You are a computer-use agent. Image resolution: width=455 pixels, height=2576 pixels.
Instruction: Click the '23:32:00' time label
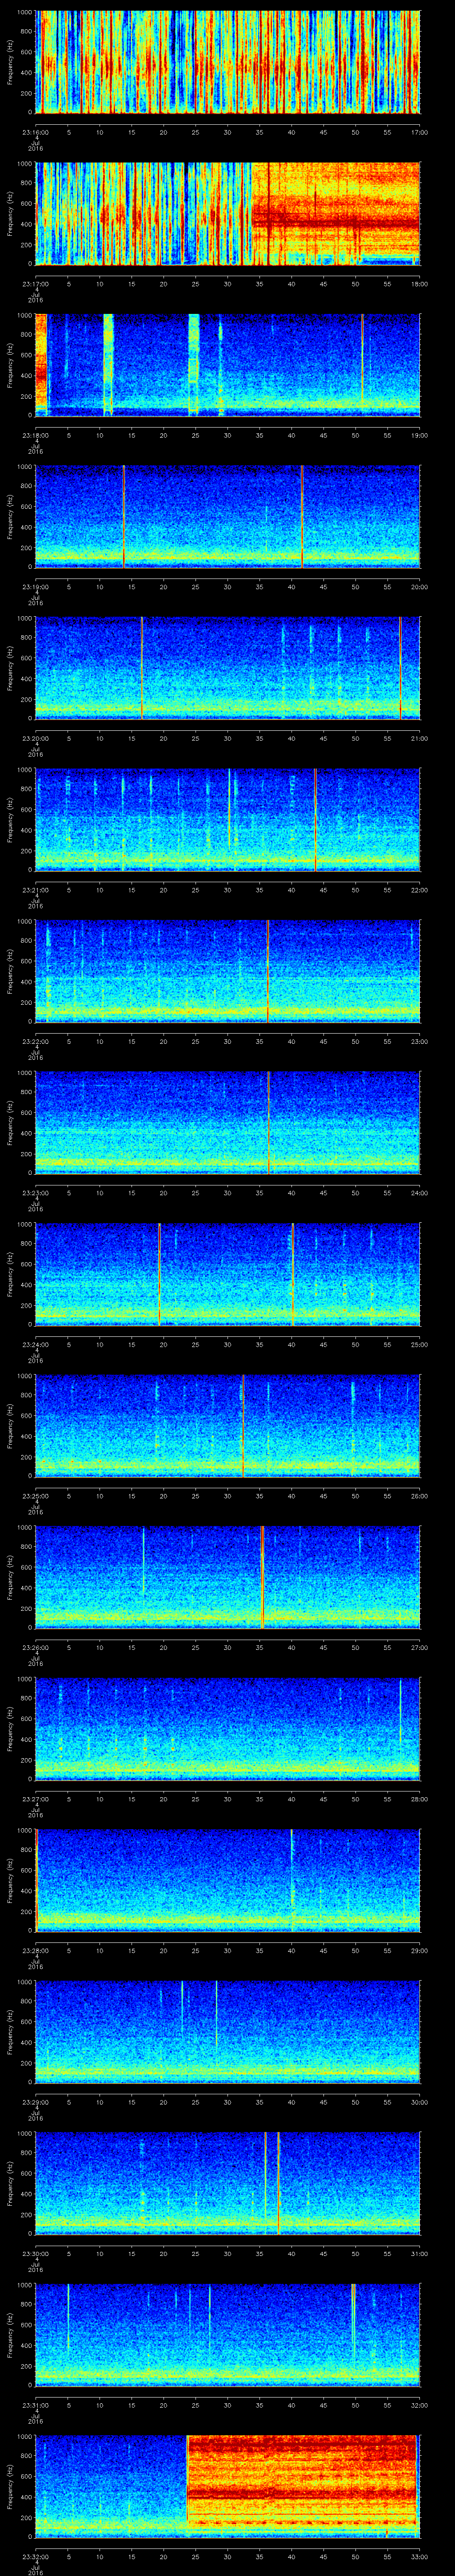pos(35,2558)
